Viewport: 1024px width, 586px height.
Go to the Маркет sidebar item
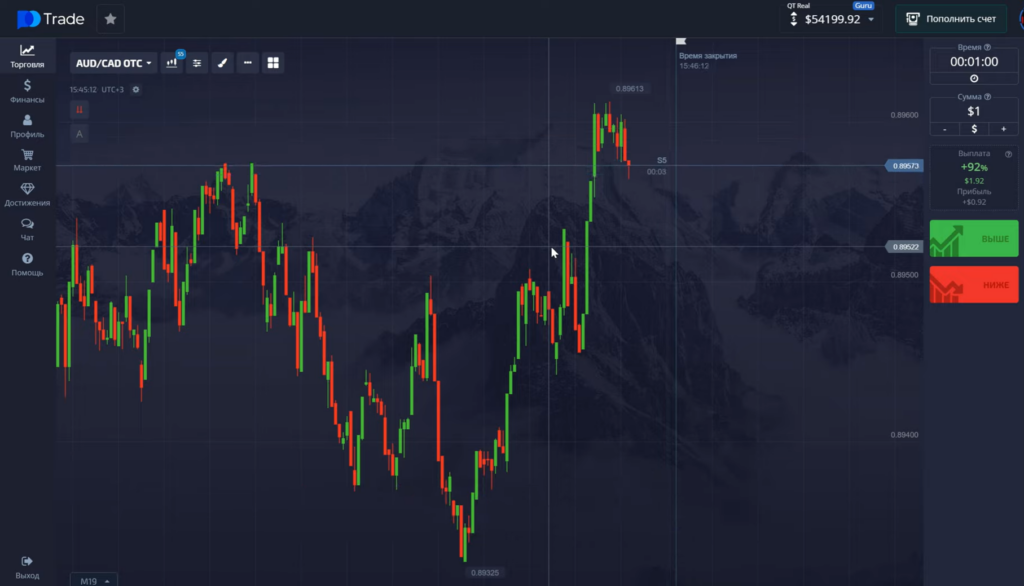(27, 160)
